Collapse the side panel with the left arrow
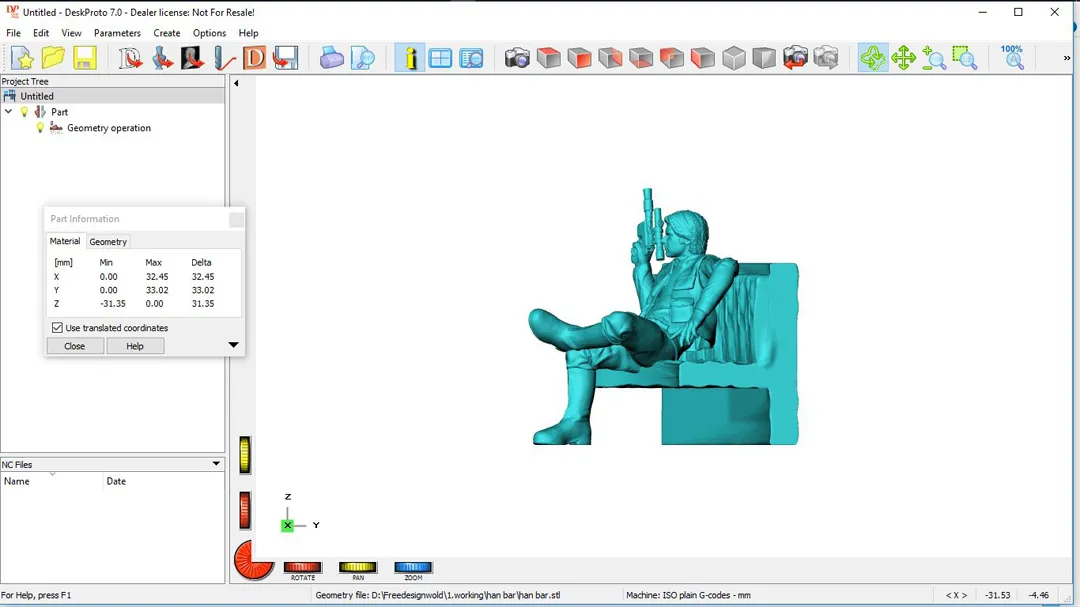Screen dimensions: 1080x607 [x=236, y=83]
